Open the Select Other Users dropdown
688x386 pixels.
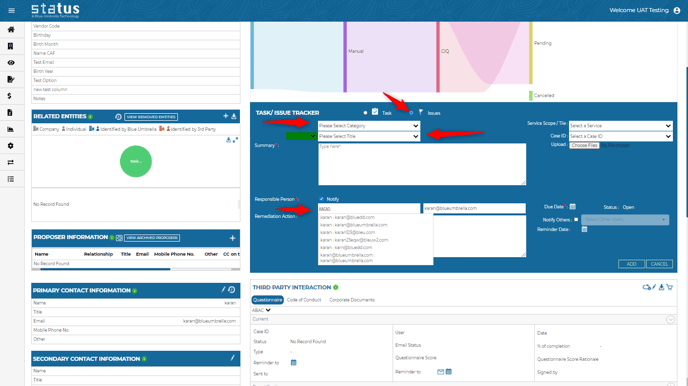pos(625,219)
